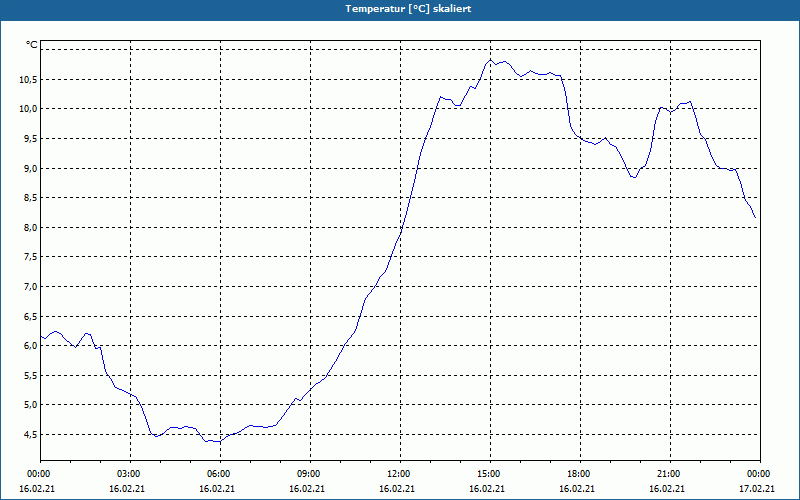Screen dimensions: 800x500
Task: Click the 5,5 temperature axis label
Action: [x=30, y=376]
